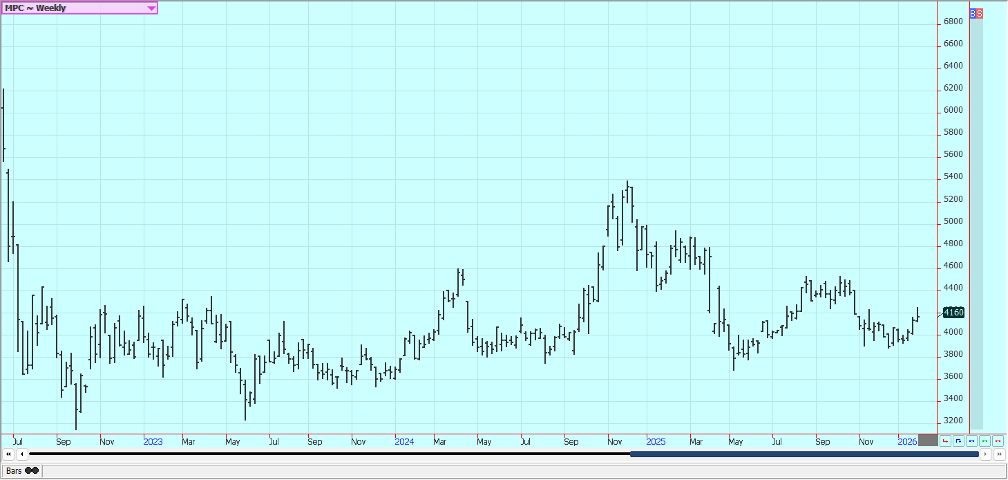Click the red arrow chart scale icon

946,440
